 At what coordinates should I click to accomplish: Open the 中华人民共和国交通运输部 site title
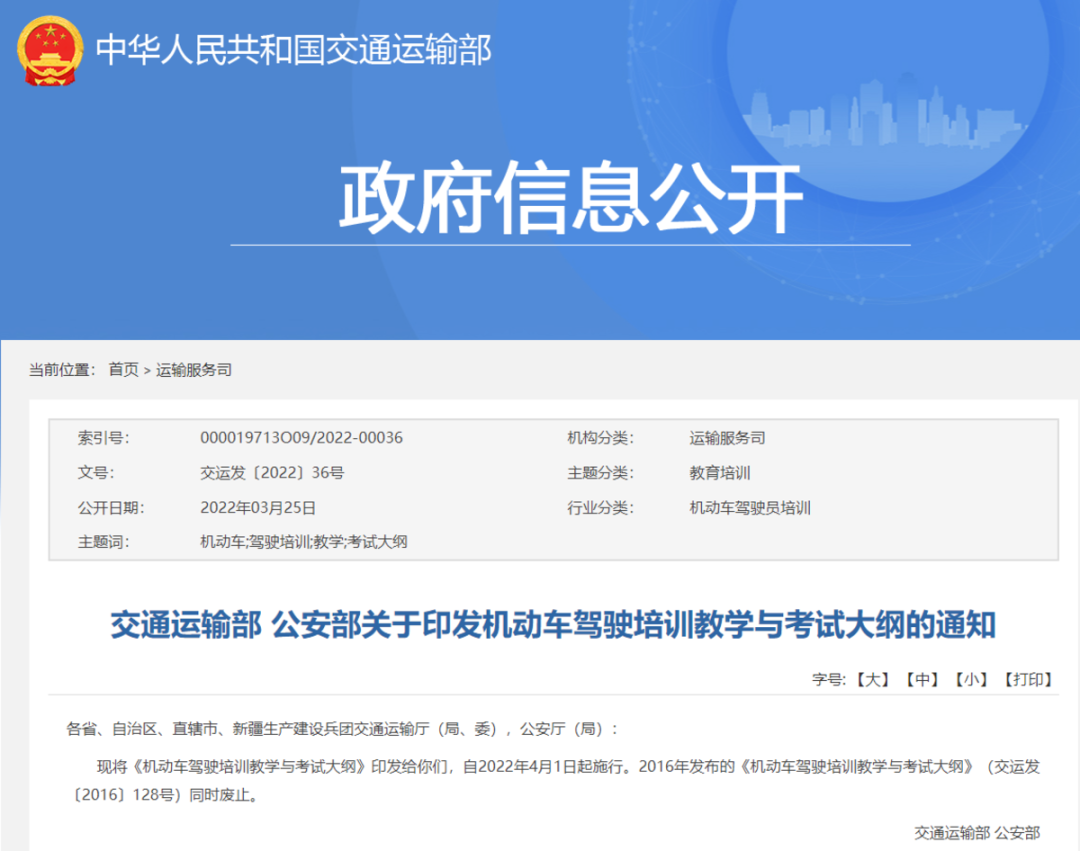click(293, 50)
